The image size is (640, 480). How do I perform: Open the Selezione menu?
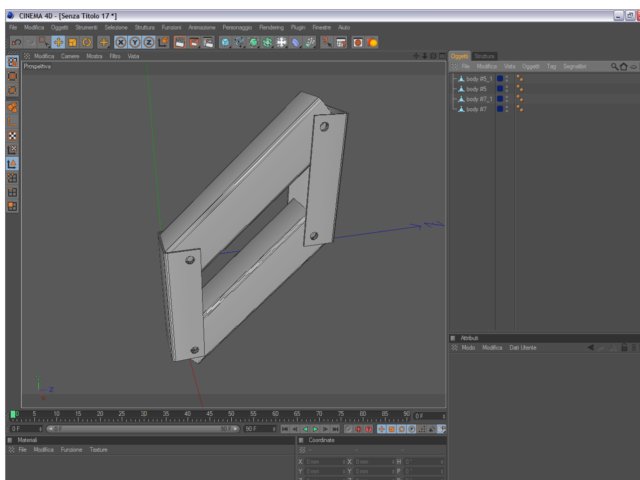pos(116,27)
